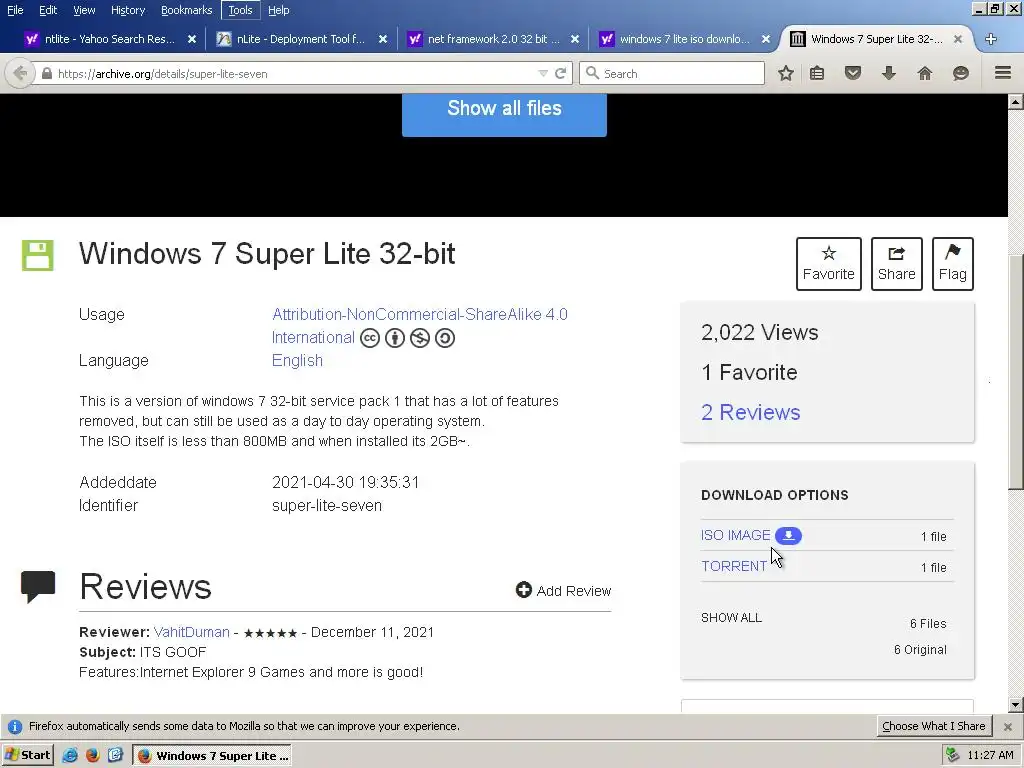
Task: Click the ISO IMAGE download icon
Action: tap(788, 536)
